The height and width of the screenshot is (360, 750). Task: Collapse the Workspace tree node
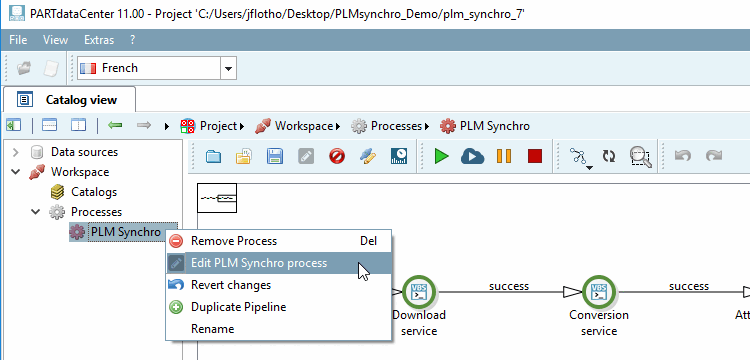pyautogui.click(x=16, y=172)
